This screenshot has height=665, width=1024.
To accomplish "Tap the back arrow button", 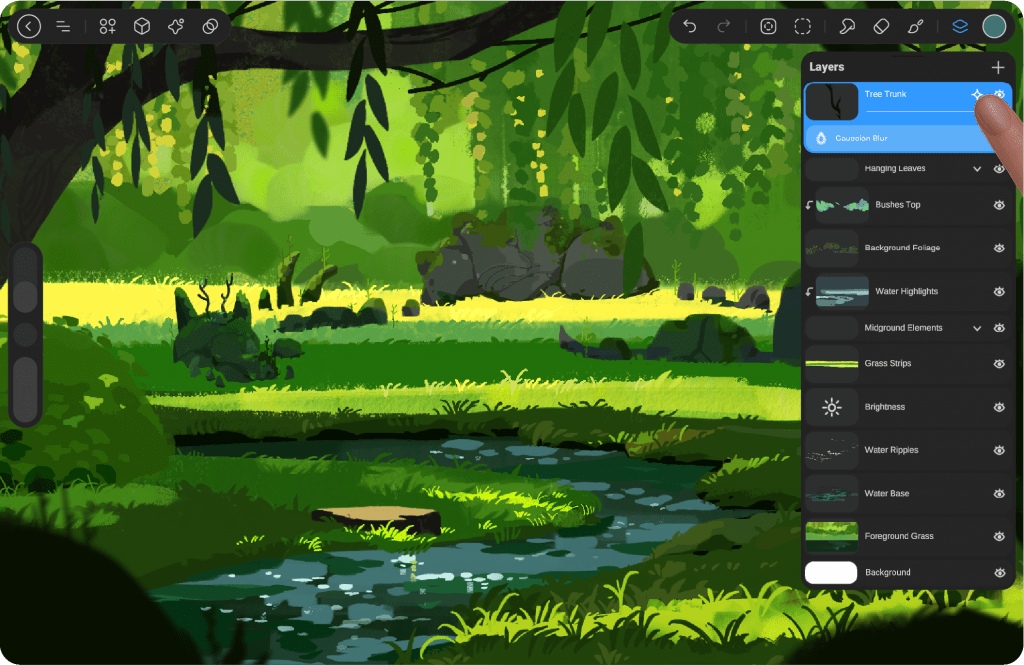I will pyautogui.click(x=29, y=27).
